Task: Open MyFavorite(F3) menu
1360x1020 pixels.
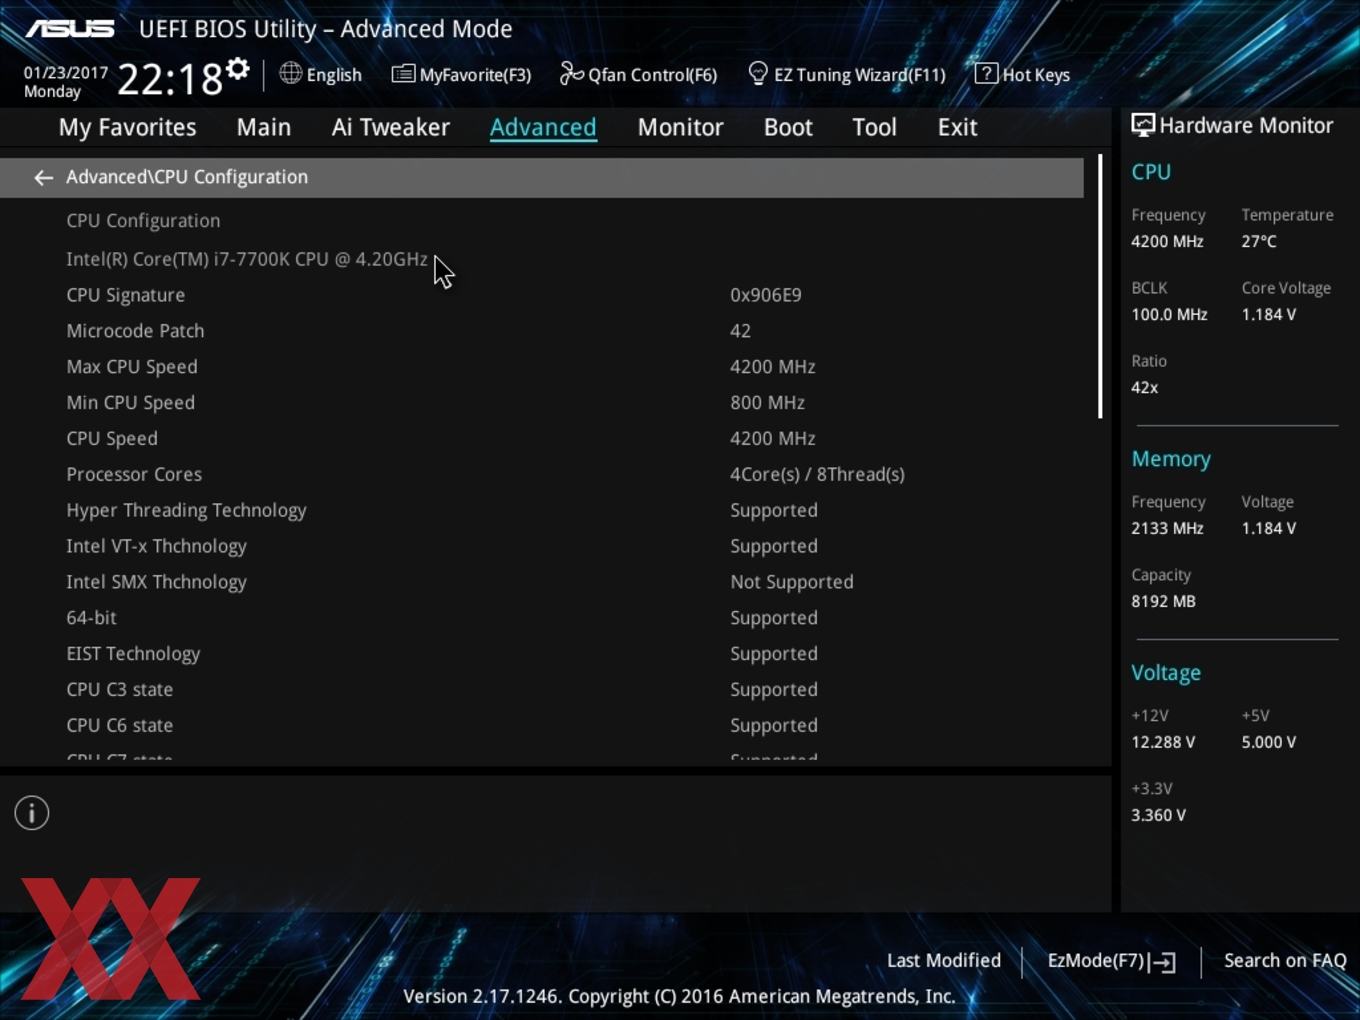Action: 475,75
